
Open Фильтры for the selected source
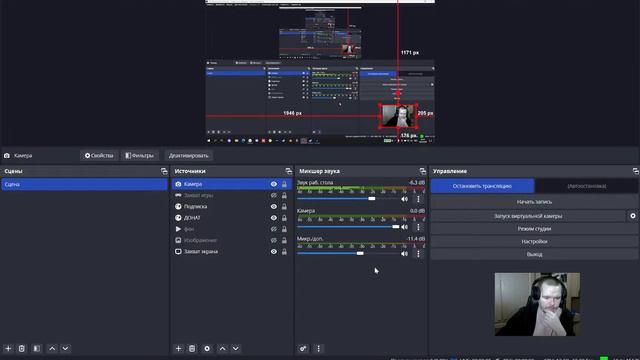[139, 156]
